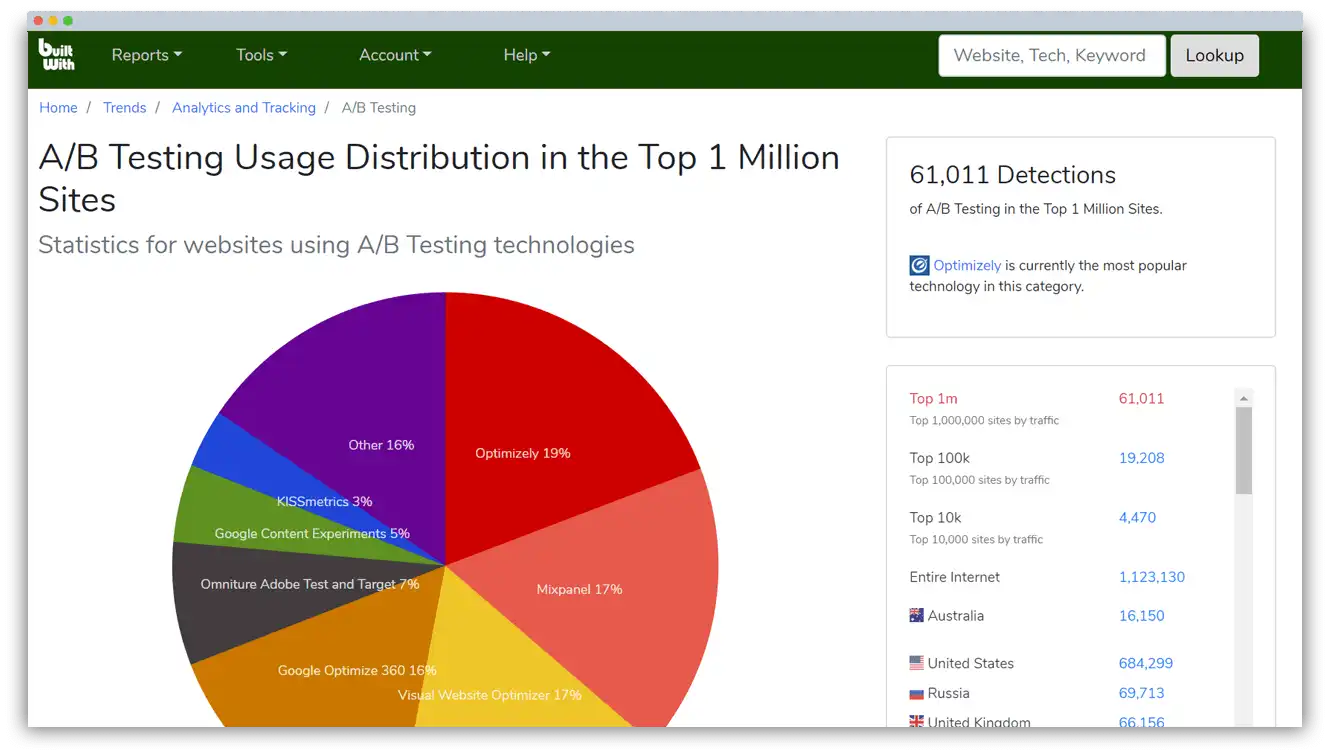Click the Australia flag icon

pyautogui.click(x=916, y=616)
